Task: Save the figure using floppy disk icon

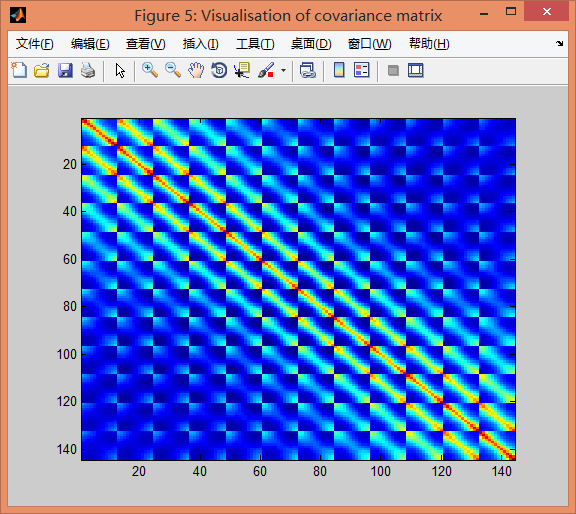Action: point(65,70)
